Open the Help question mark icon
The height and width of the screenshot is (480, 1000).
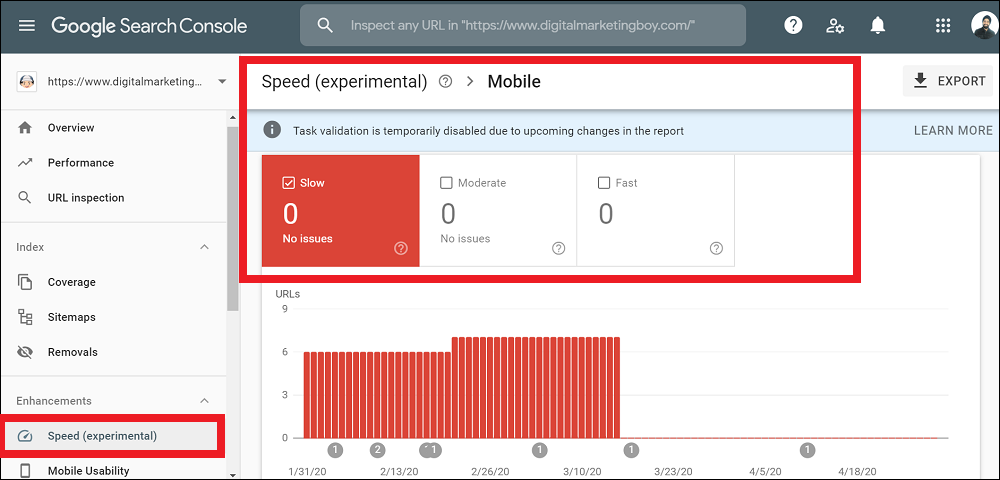click(x=793, y=25)
